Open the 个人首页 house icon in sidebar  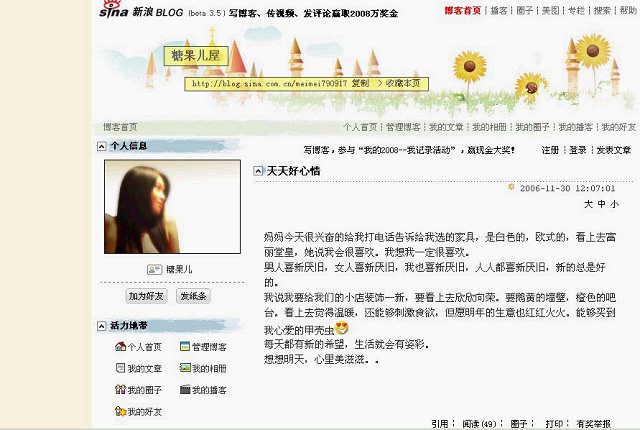point(120,346)
